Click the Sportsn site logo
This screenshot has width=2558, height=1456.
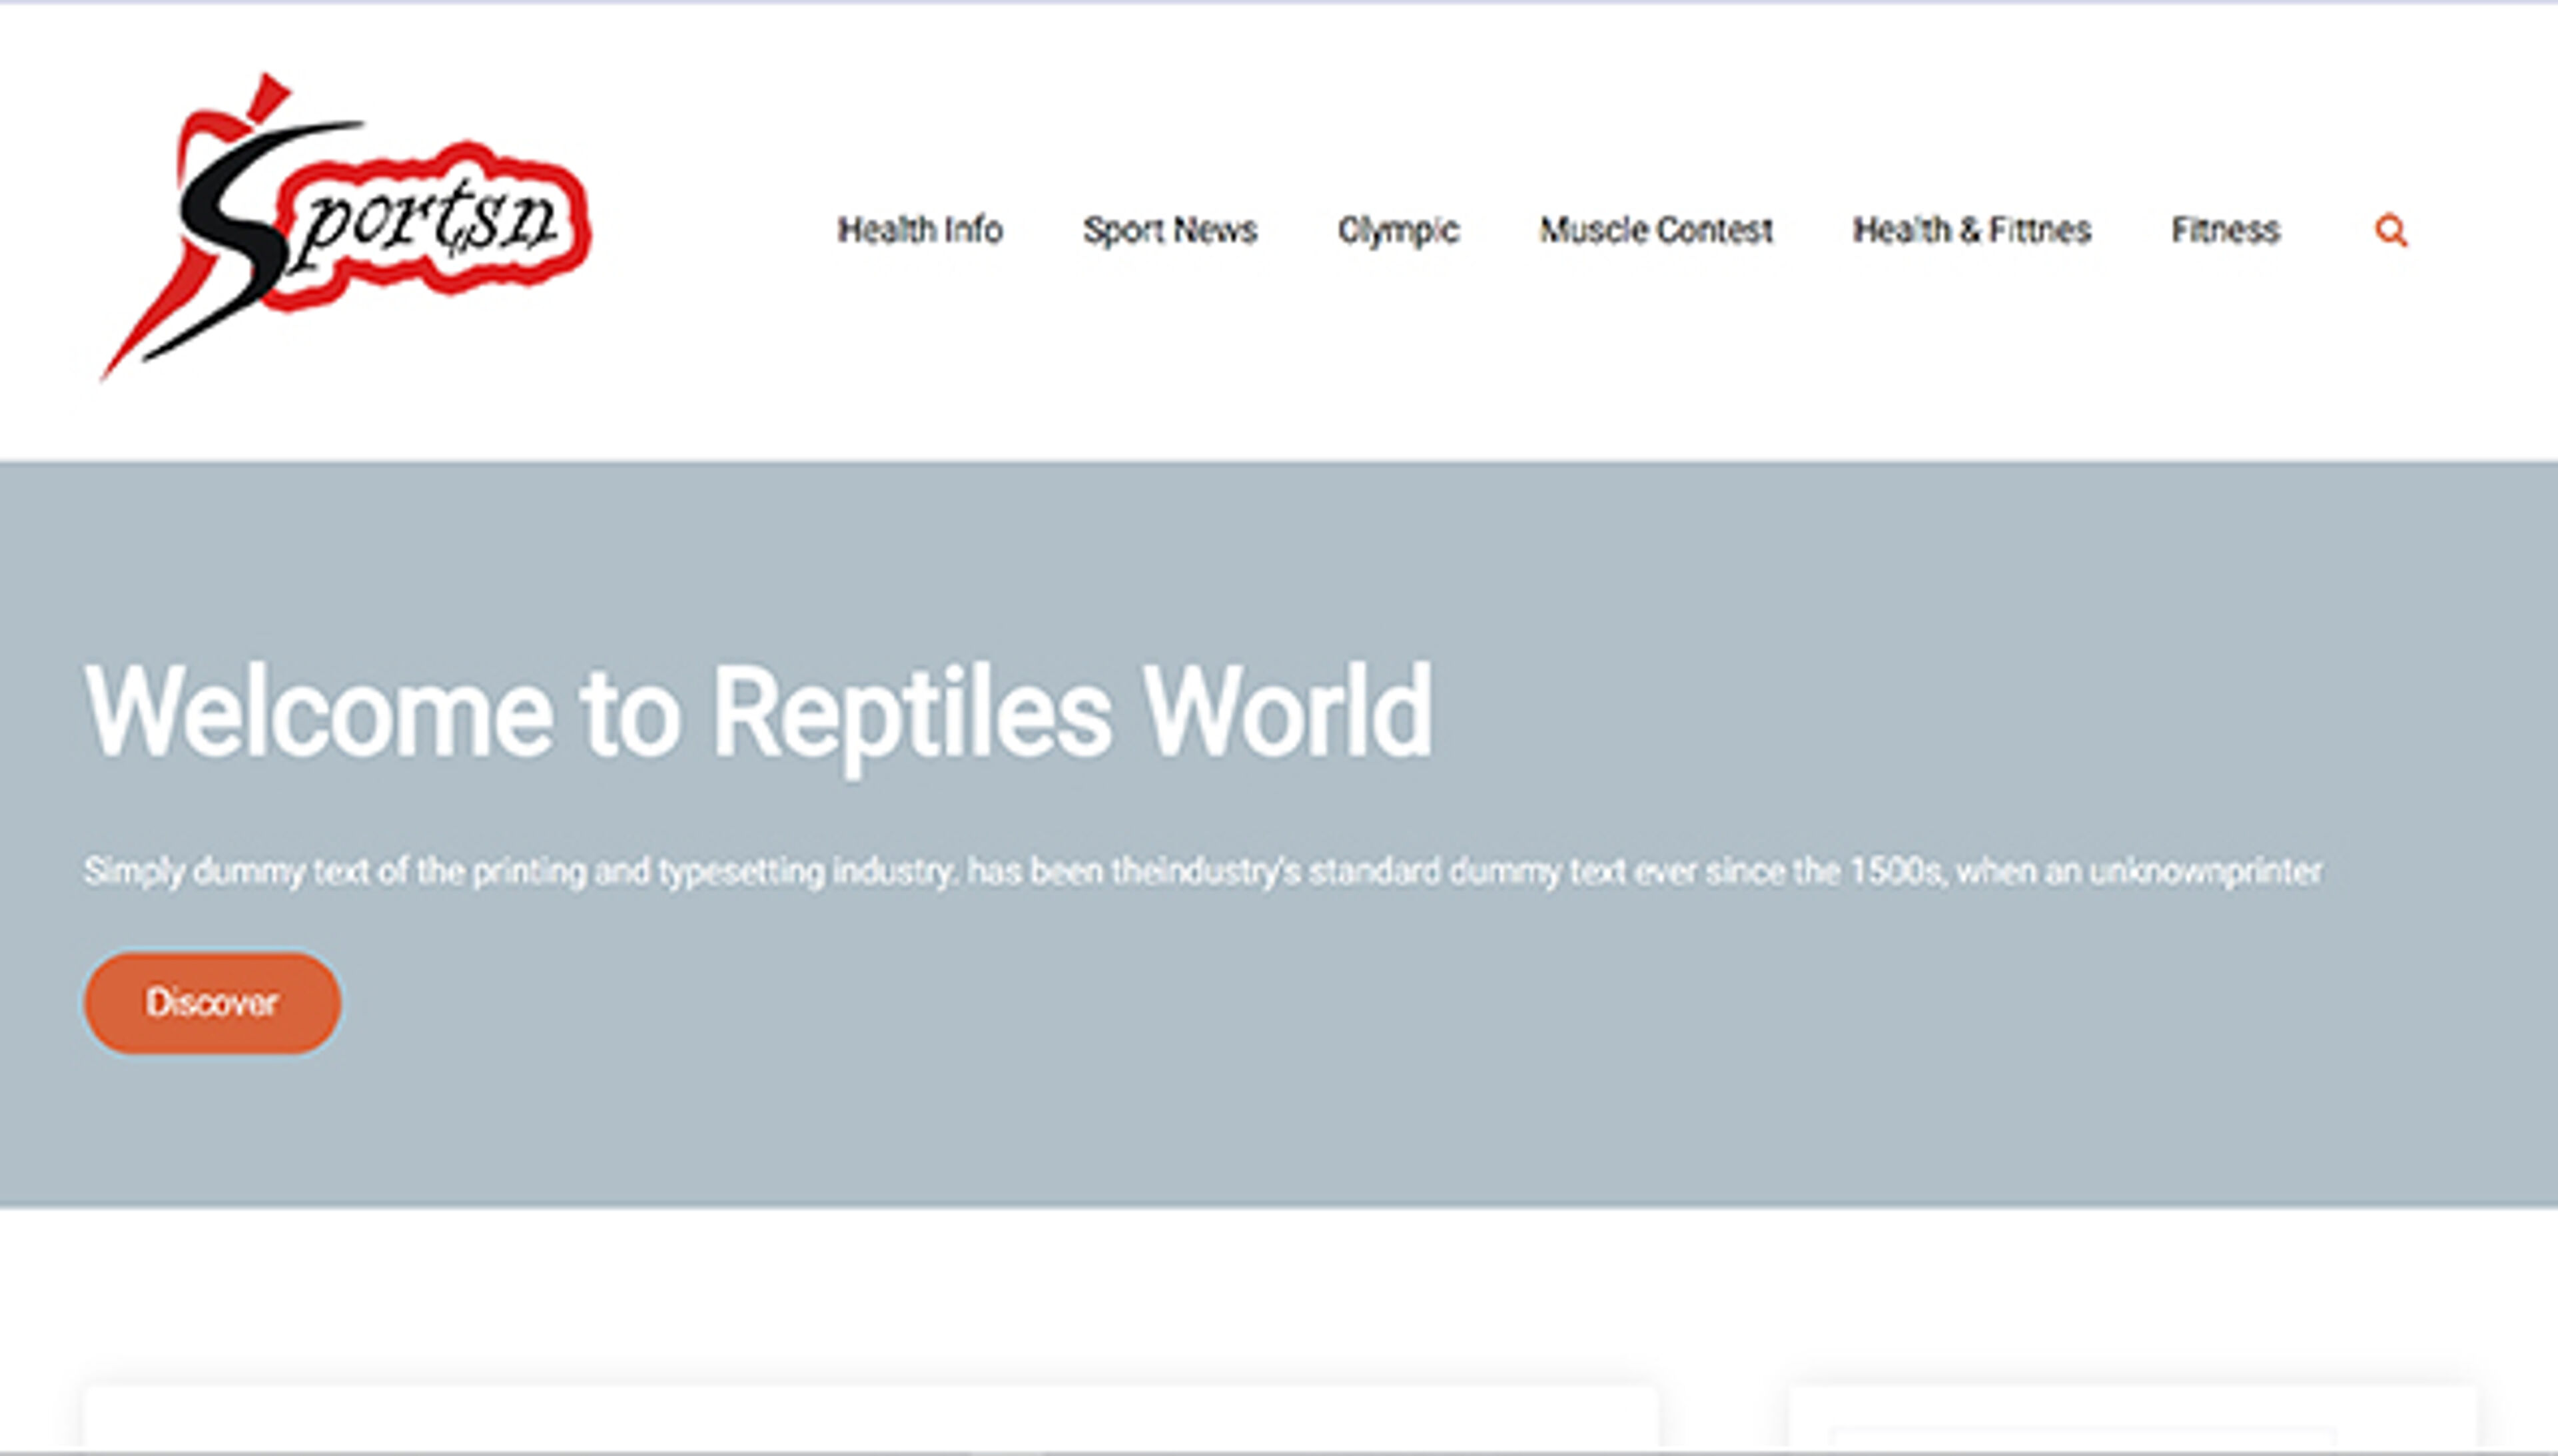point(345,228)
